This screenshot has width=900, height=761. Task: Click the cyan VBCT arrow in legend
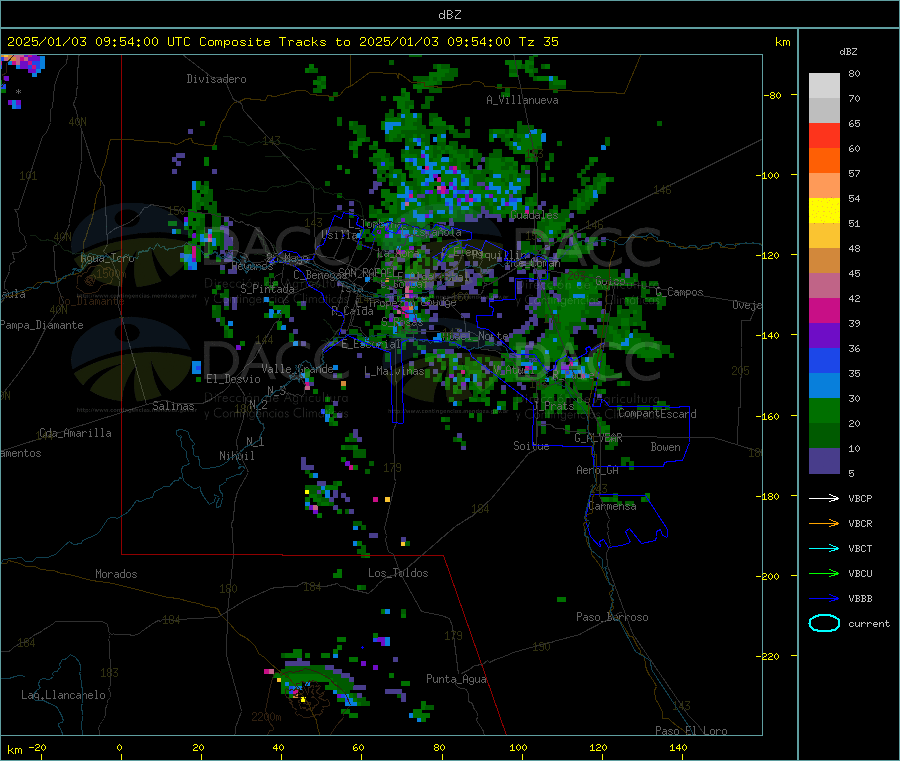click(824, 548)
